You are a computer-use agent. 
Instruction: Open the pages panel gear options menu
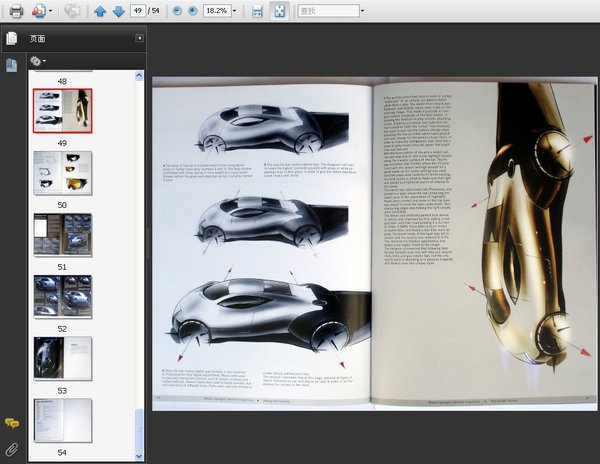(x=39, y=61)
